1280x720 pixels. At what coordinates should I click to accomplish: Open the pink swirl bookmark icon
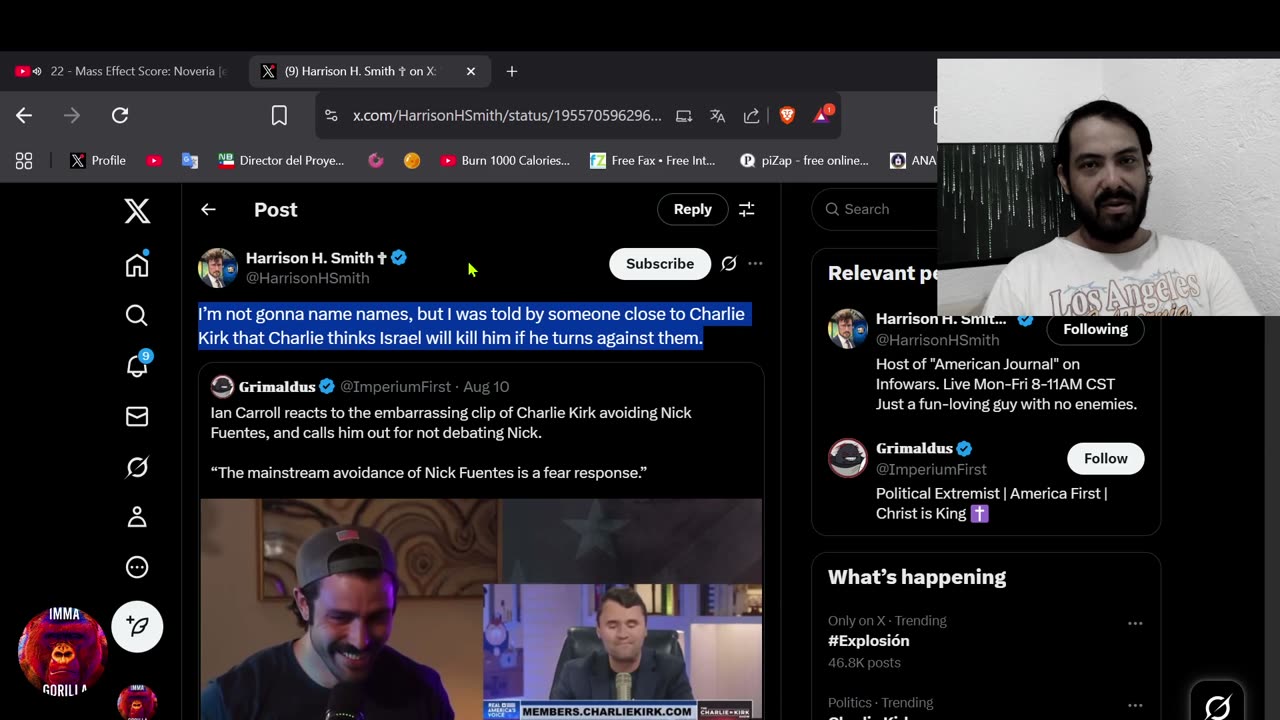(x=376, y=161)
